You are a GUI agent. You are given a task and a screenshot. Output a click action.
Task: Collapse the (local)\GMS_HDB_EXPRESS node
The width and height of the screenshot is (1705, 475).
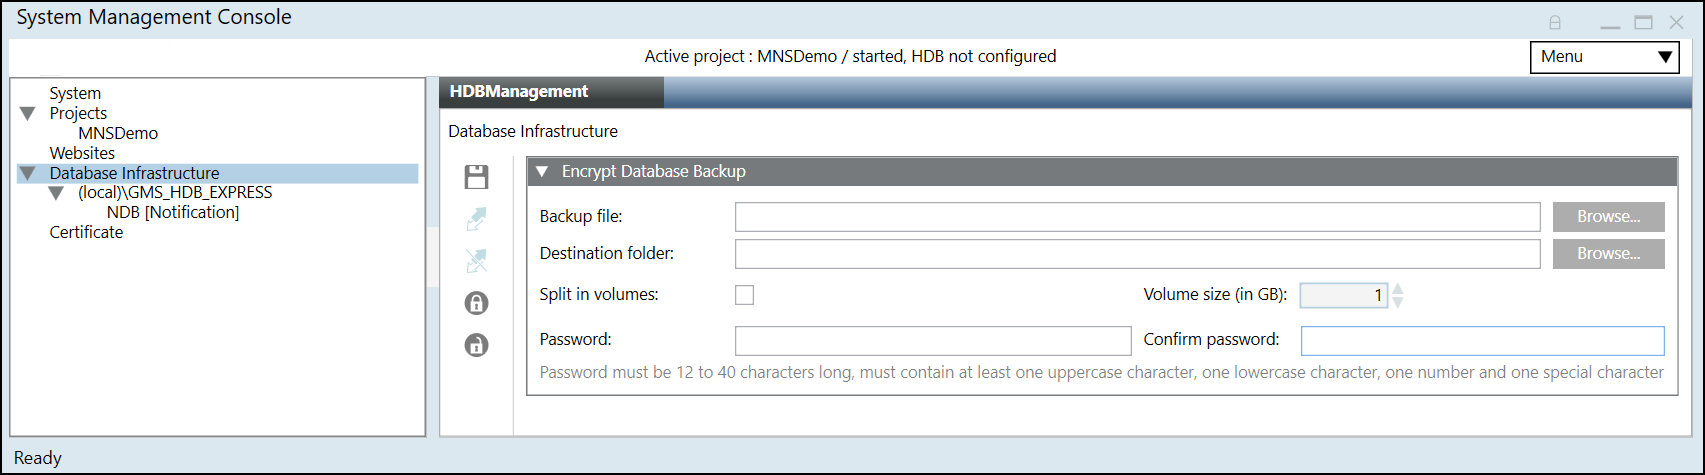point(57,193)
